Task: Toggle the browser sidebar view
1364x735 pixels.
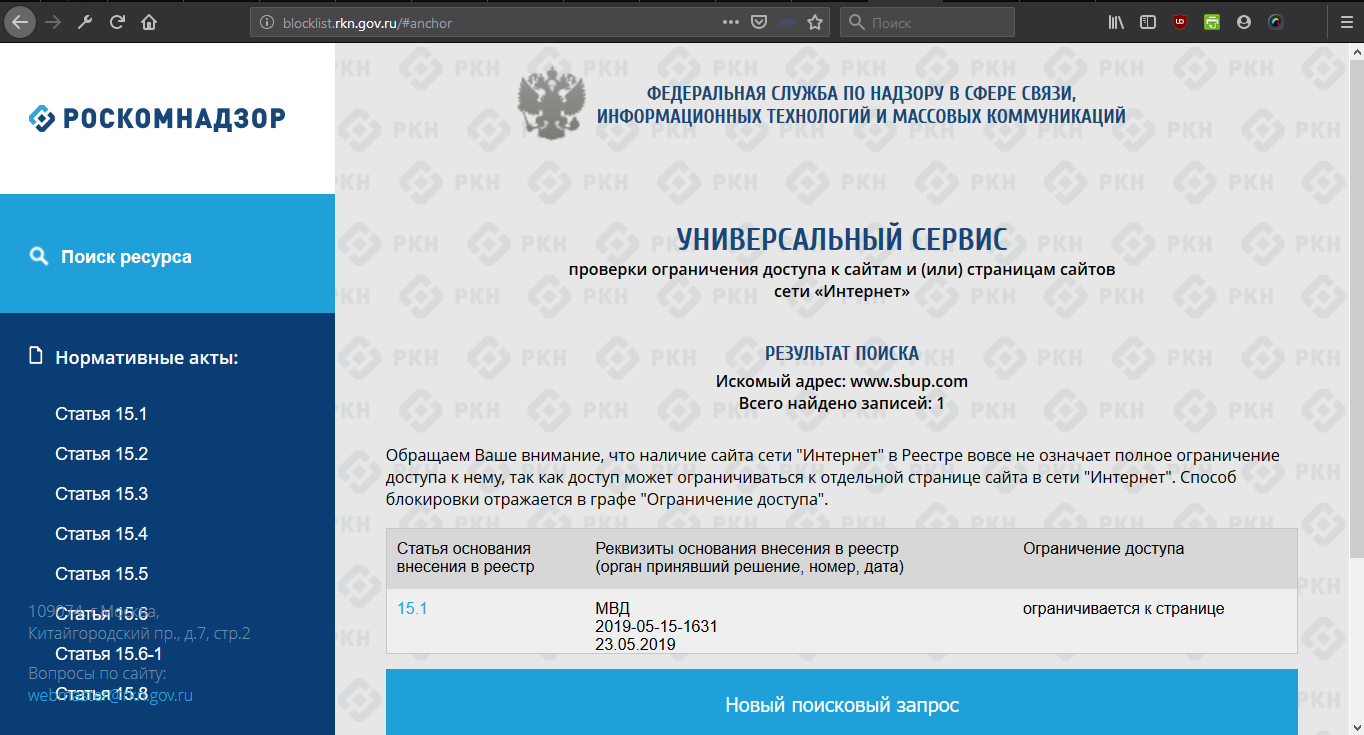Action: coord(1149,22)
